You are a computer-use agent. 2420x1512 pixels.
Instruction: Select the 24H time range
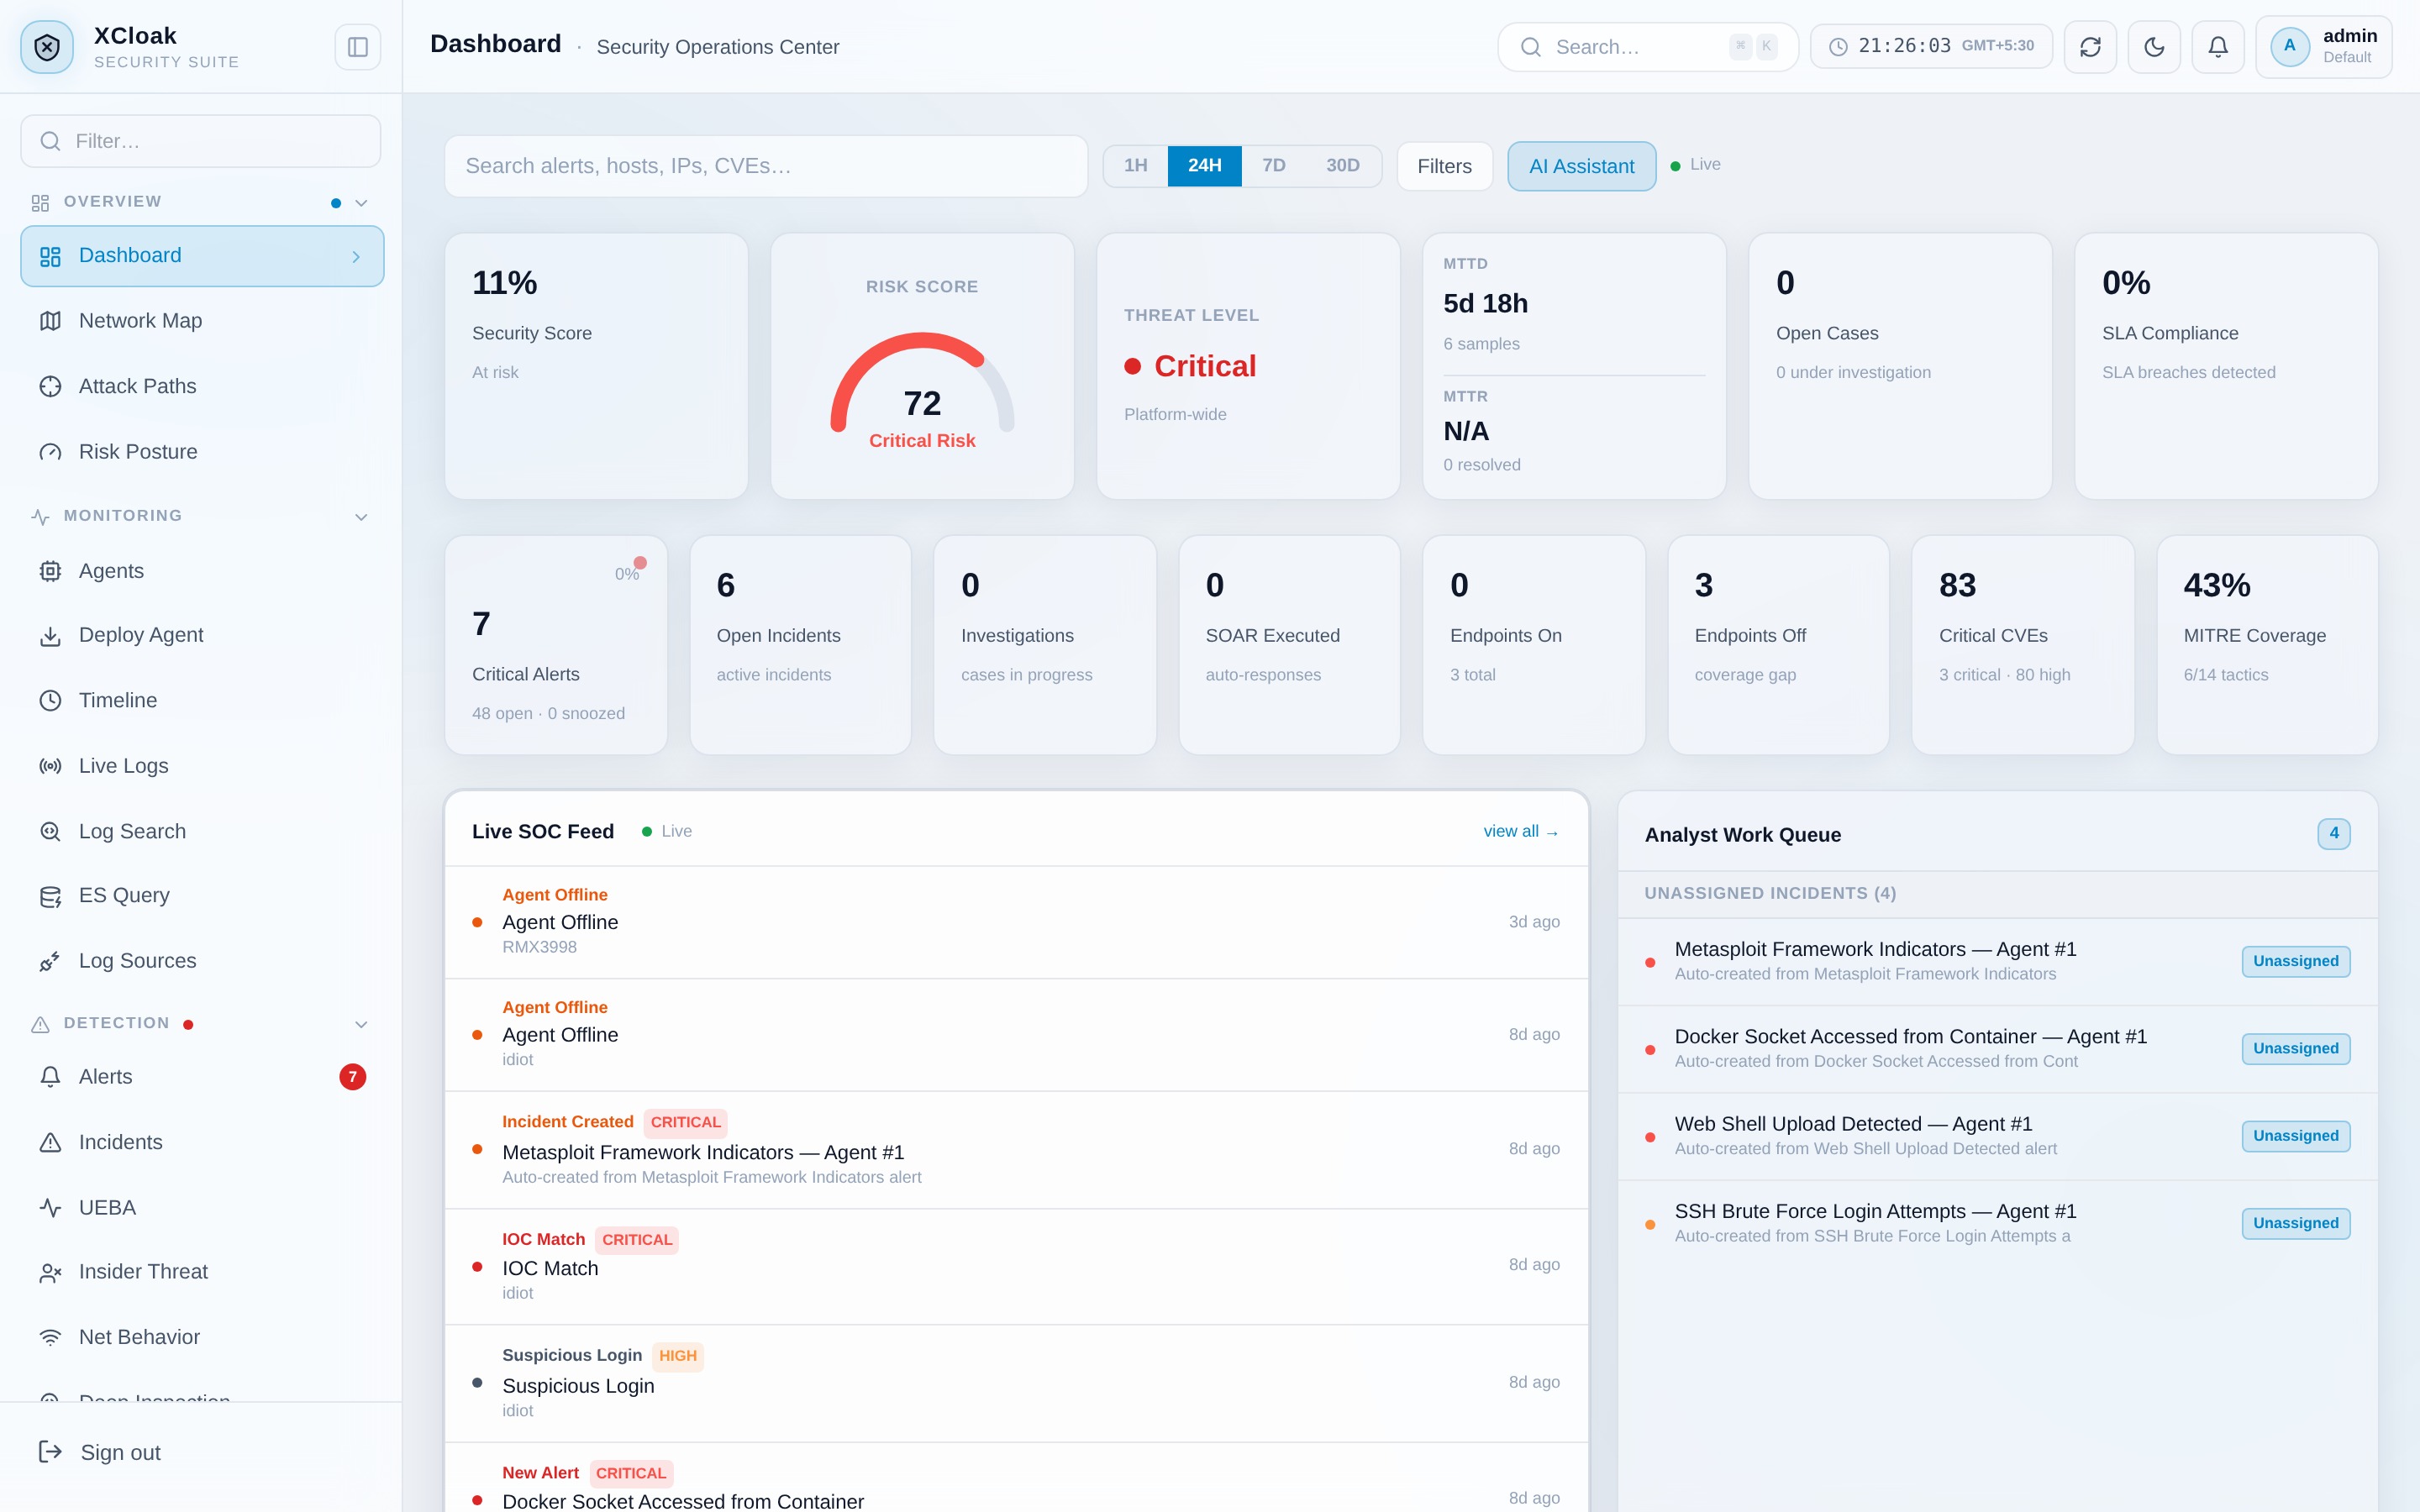(x=1204, y=166)
